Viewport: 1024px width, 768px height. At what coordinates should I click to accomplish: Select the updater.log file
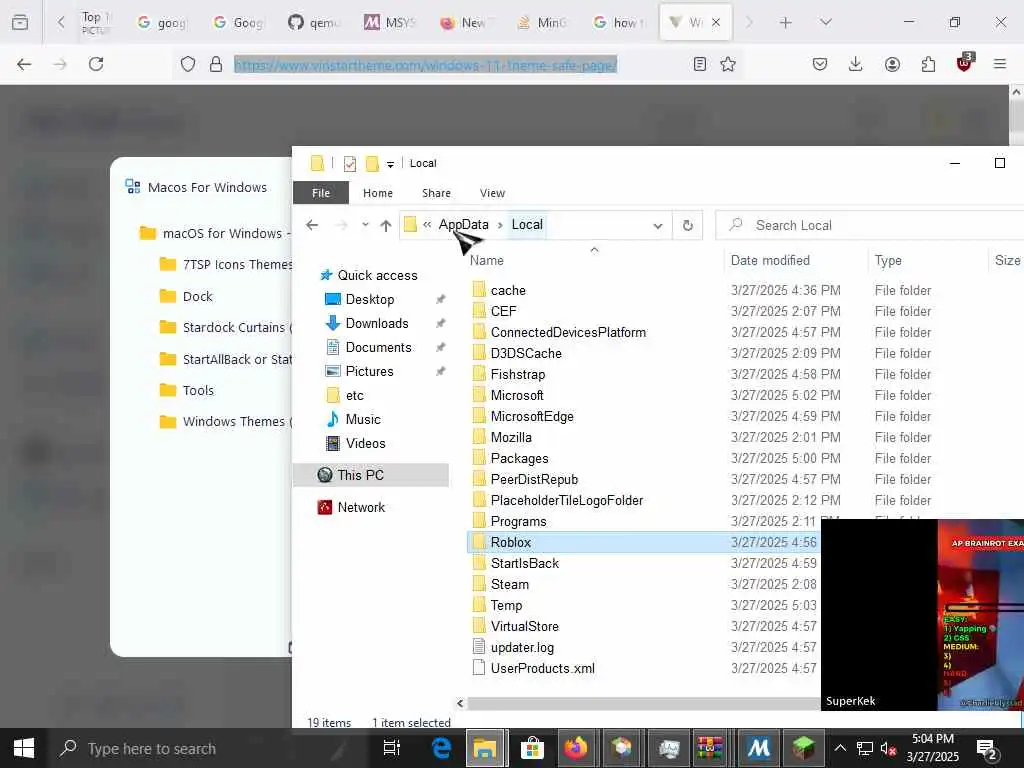522,647
